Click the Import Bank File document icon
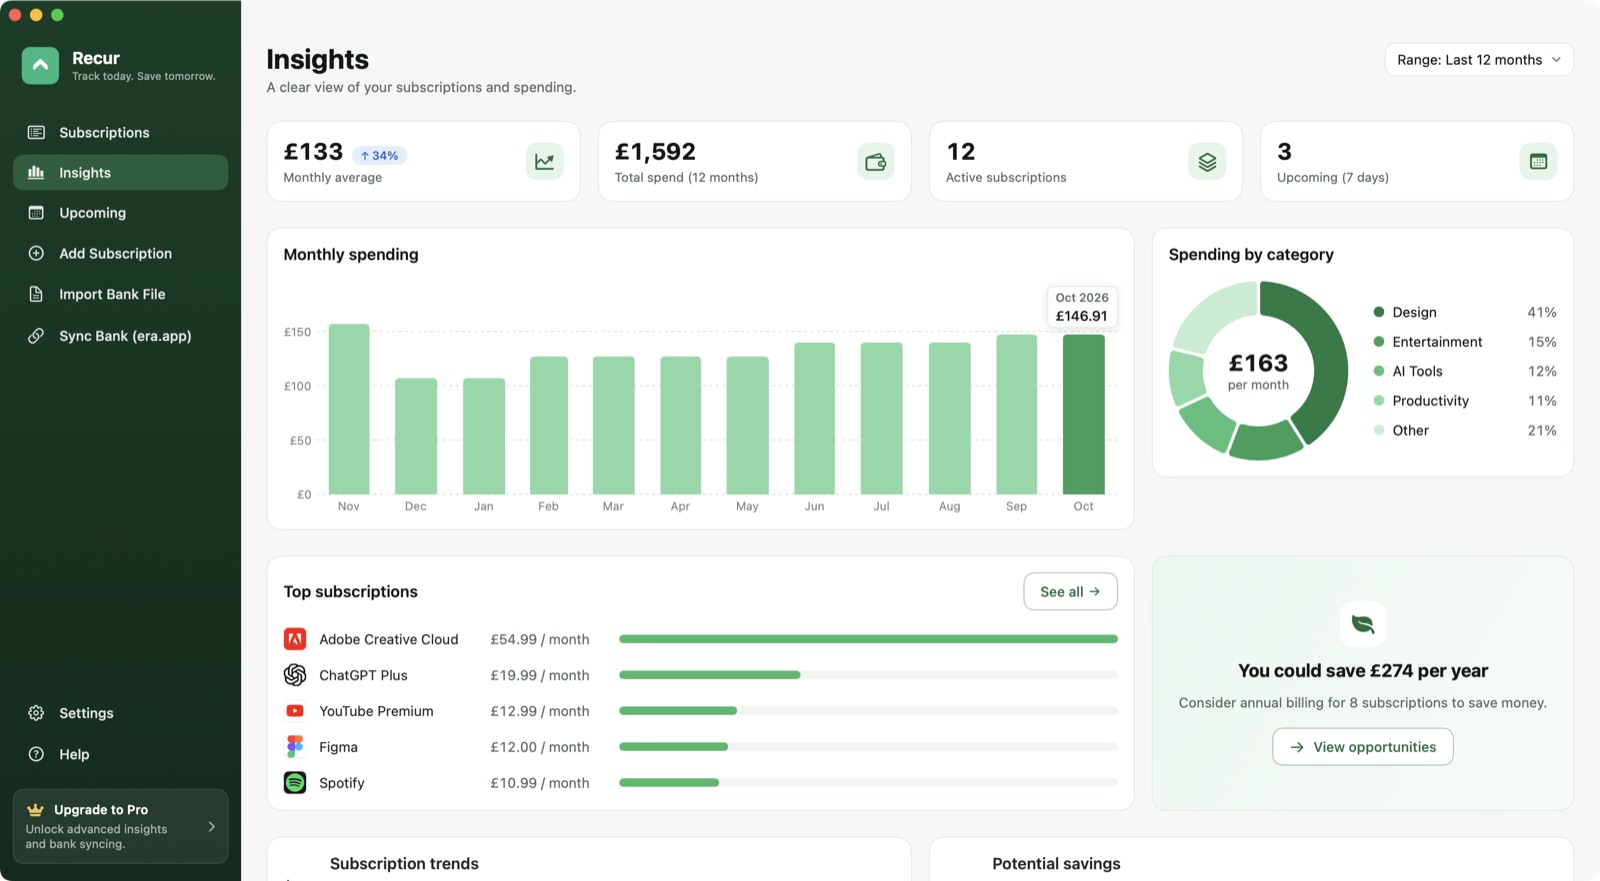This screenshot has width=1600, height=881. [36, 294]
